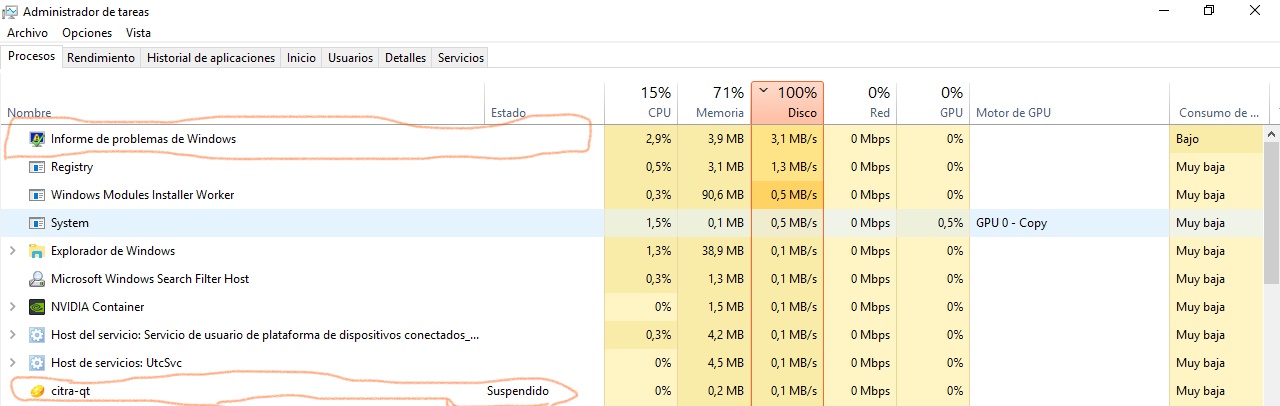
Task: Expand Host de servicios: UtcSvc row
Action: coord(12,363)
